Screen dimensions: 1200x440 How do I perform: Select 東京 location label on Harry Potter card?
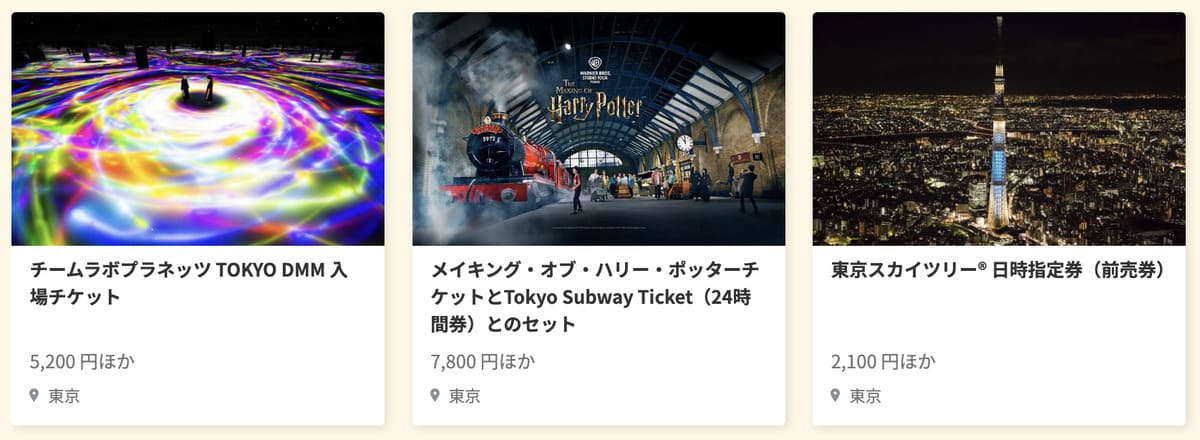(464, 396)
